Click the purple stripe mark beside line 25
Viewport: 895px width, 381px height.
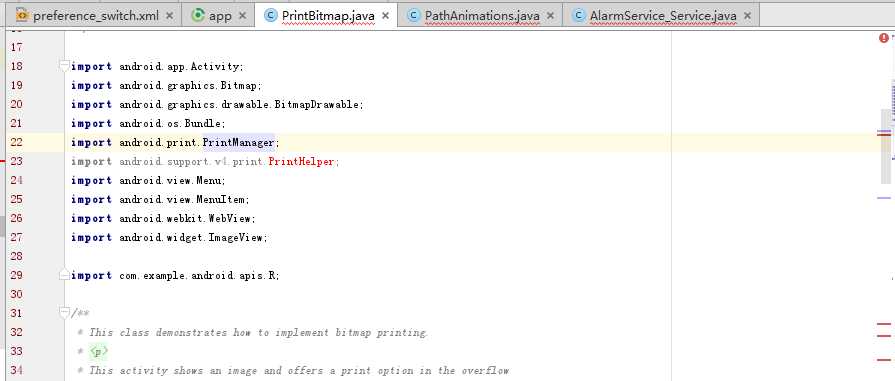coord(884,198)
